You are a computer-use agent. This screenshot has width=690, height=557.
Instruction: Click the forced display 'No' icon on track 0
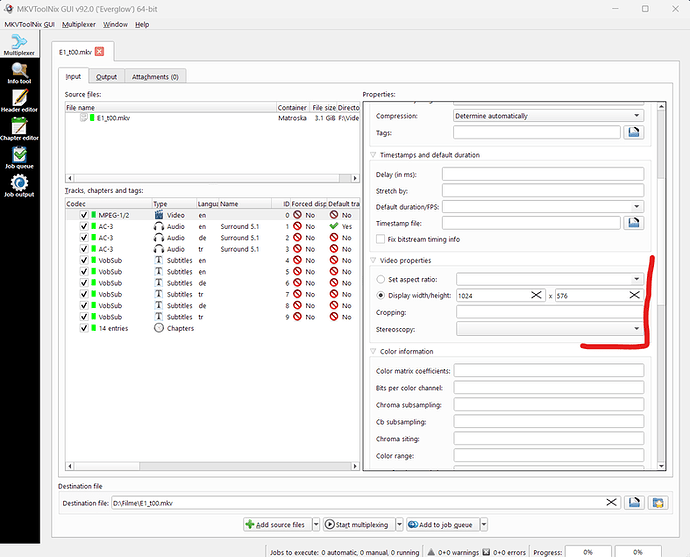click(297, 215)
